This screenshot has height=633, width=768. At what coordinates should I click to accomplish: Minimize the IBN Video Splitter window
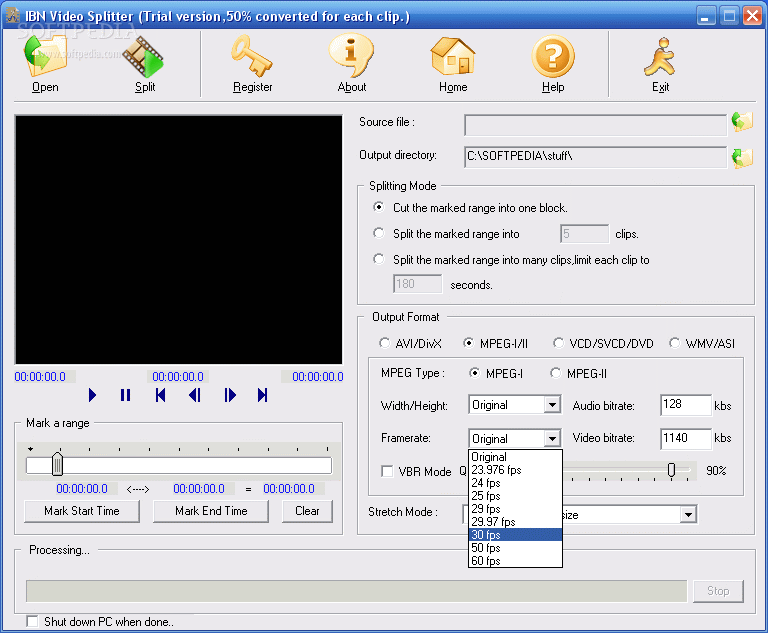click(x=705, y=16)
